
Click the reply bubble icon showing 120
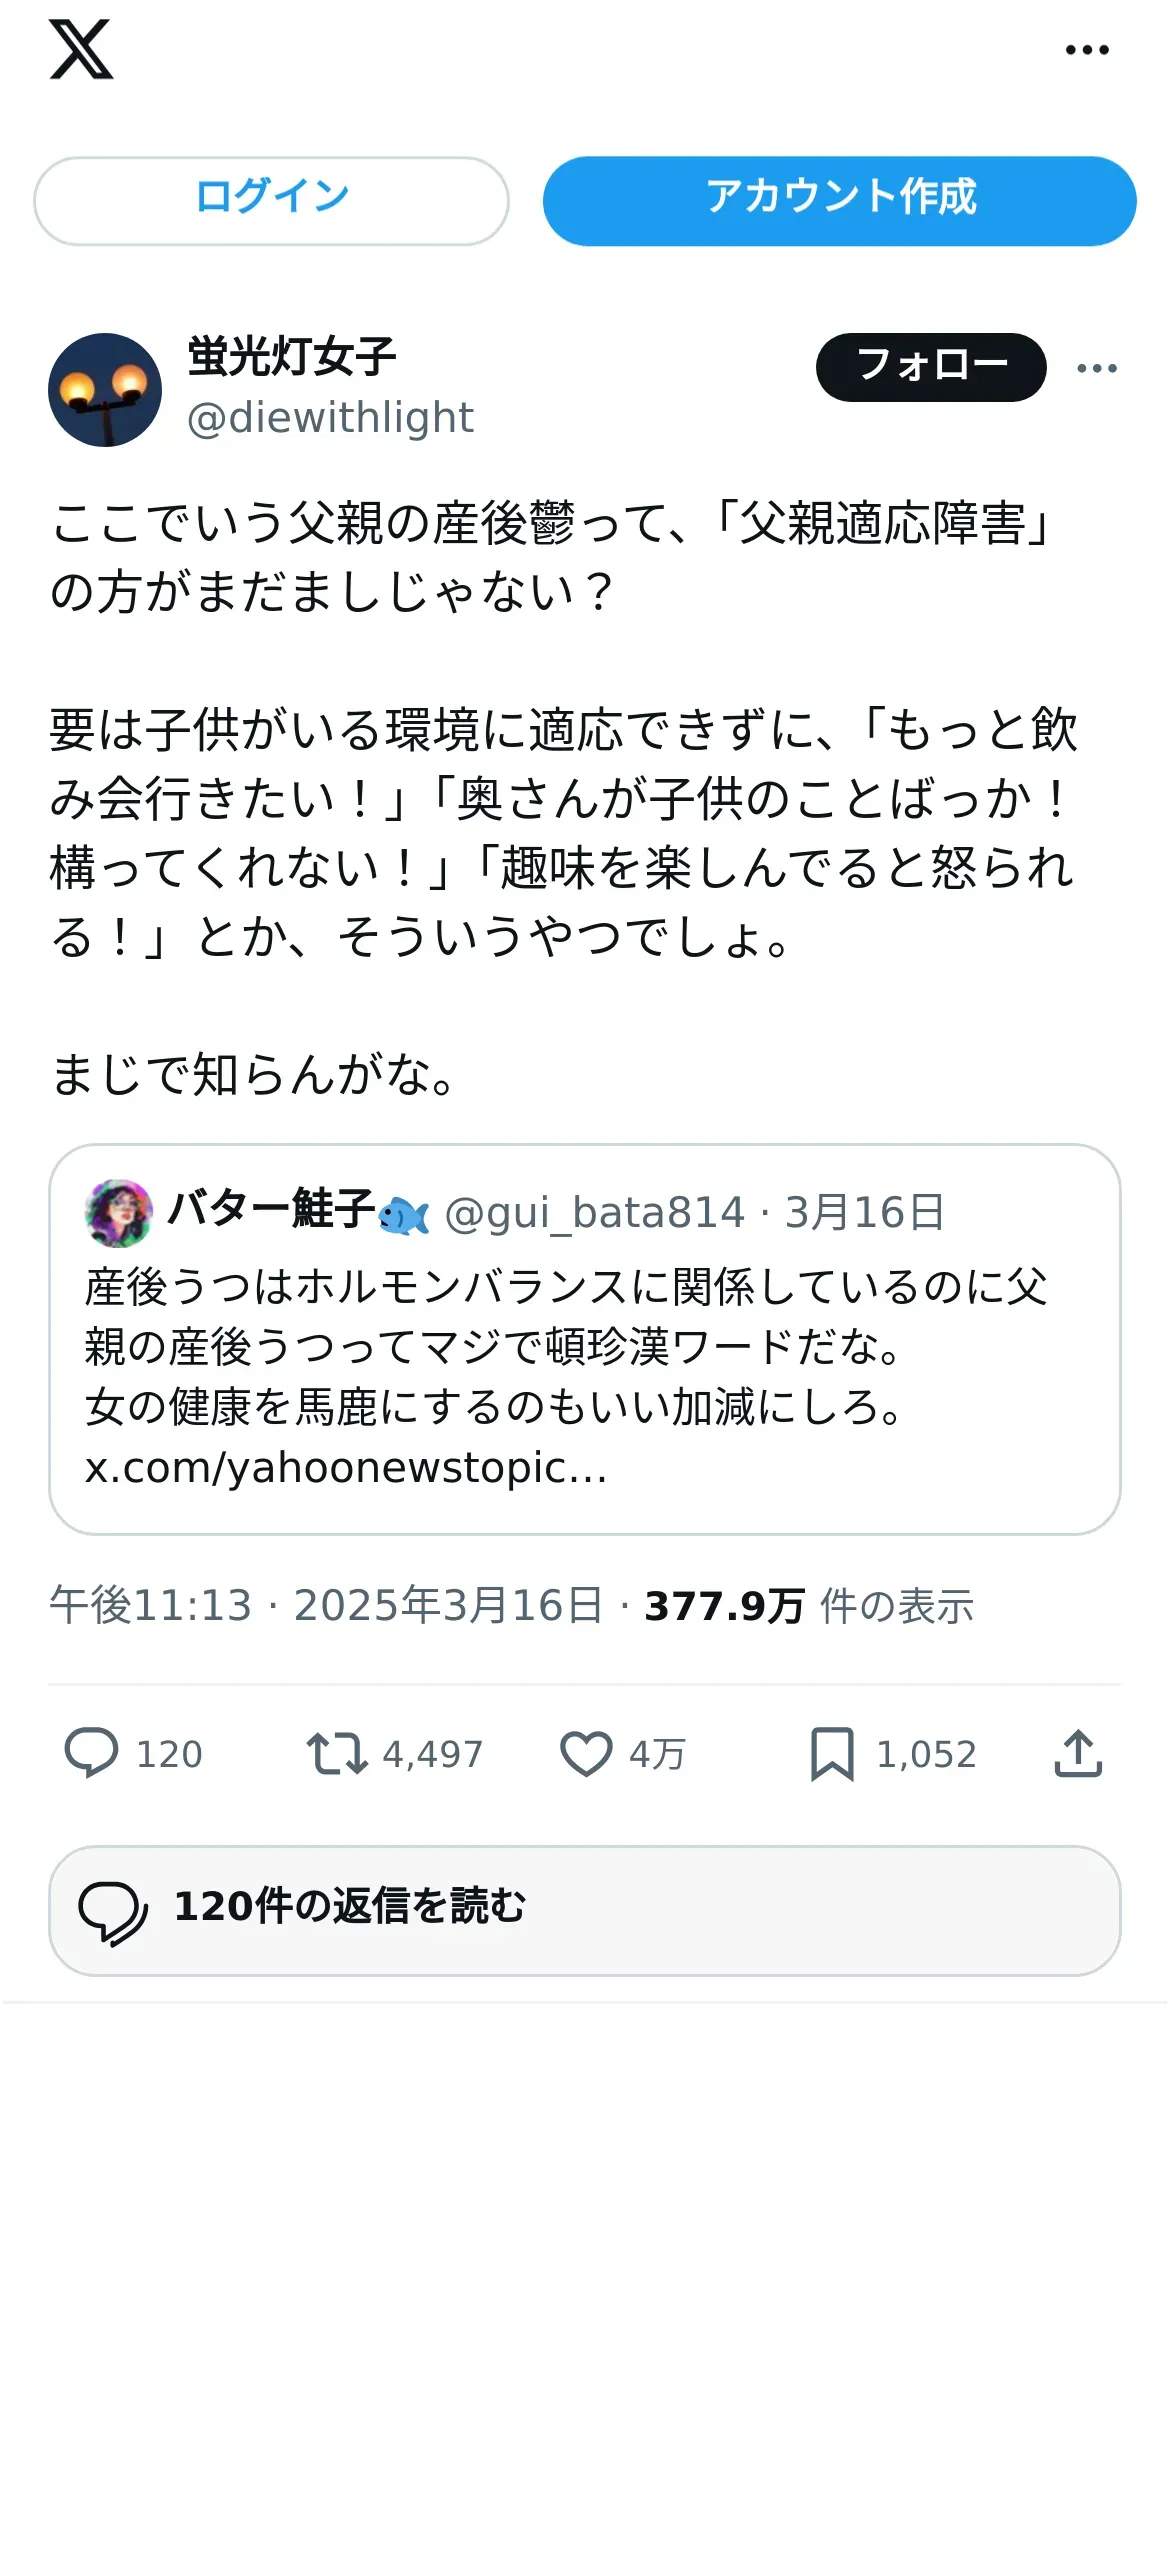tap(92, 1754)
